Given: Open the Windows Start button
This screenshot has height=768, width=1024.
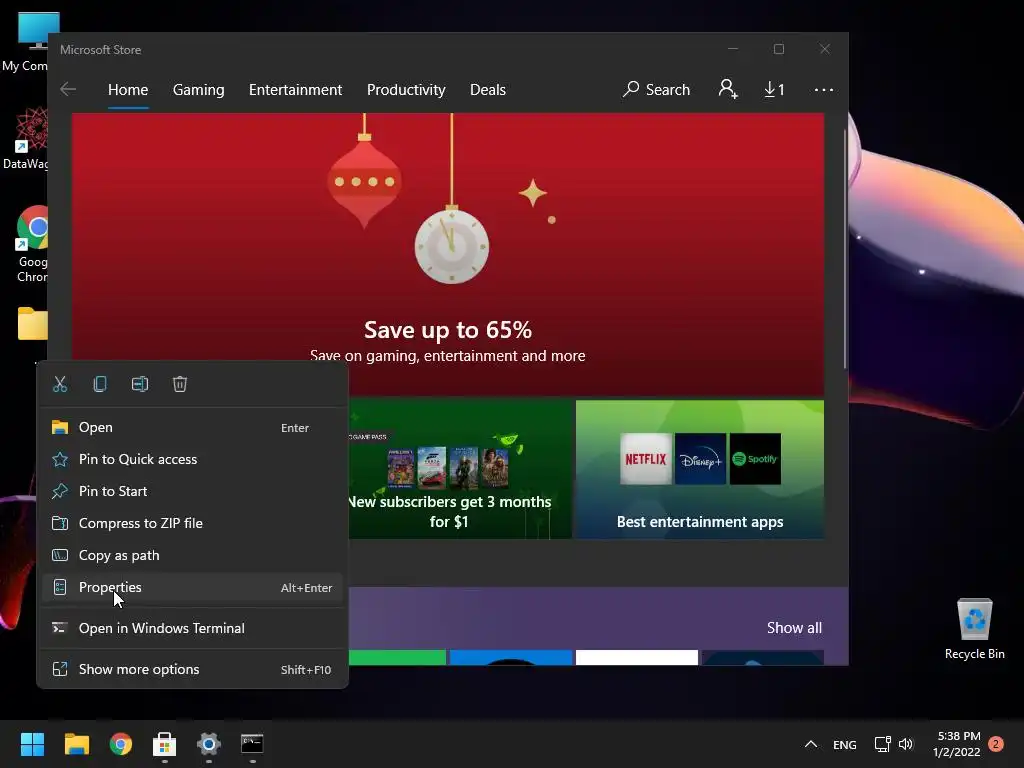Looking at the screenshot, I should (x=32, y=744).
